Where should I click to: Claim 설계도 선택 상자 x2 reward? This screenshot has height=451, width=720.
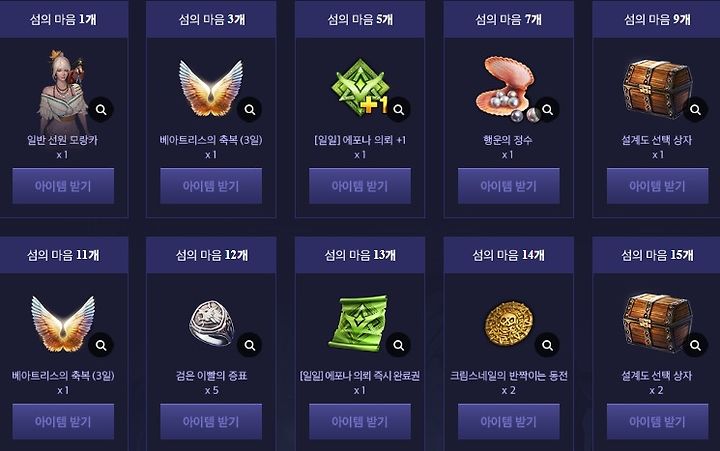[658, 422]
